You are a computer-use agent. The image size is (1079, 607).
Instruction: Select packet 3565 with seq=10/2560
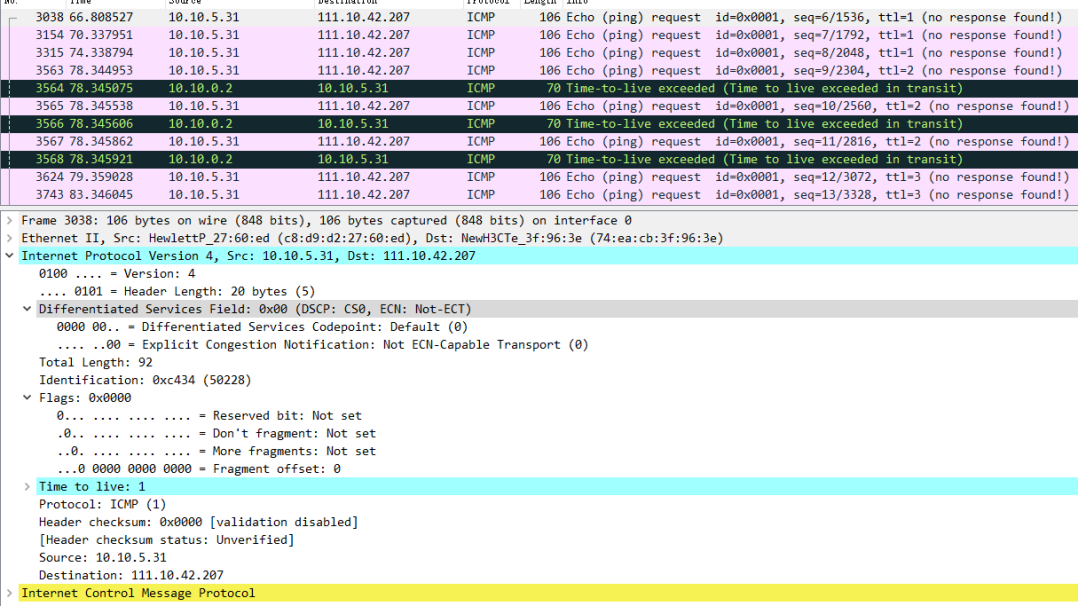(x=540, y=106)
